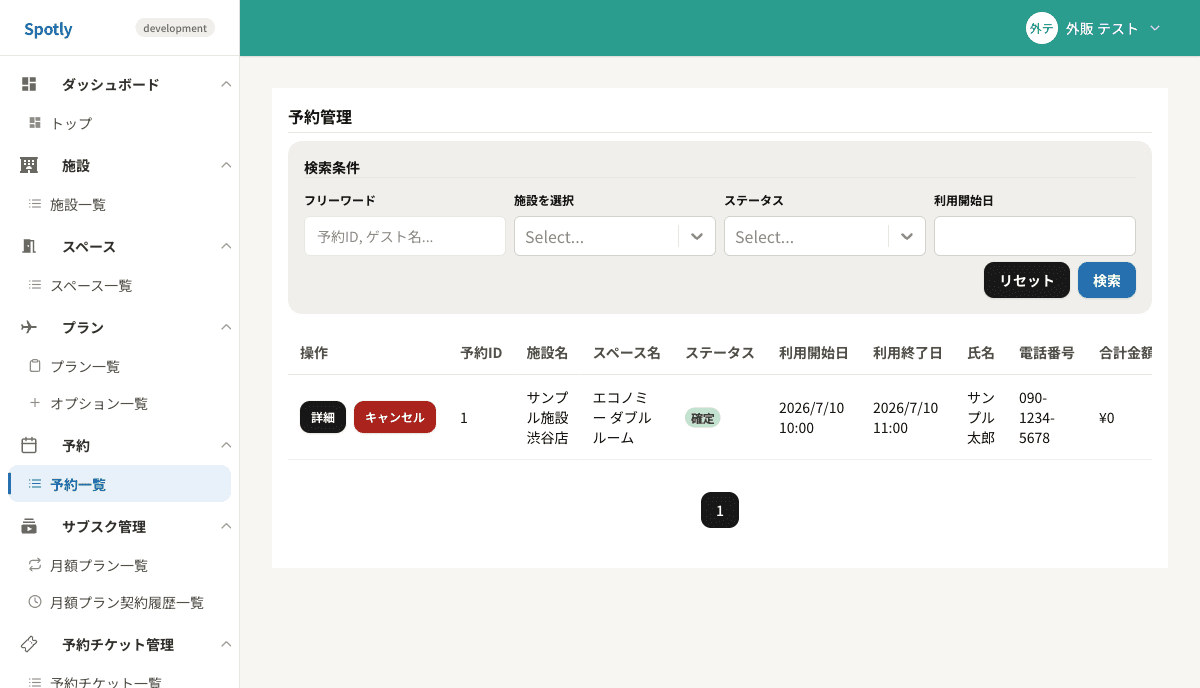
Task: Click the リセット button
Action: 1027,280
